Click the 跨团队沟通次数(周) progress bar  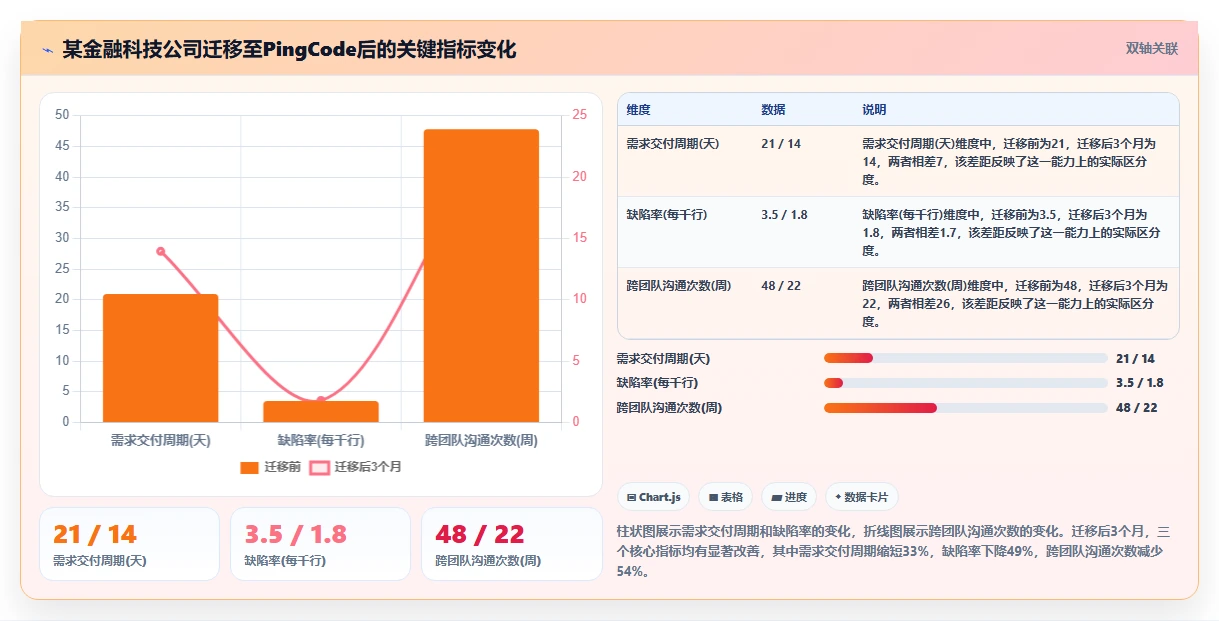[x=965, y=408]
